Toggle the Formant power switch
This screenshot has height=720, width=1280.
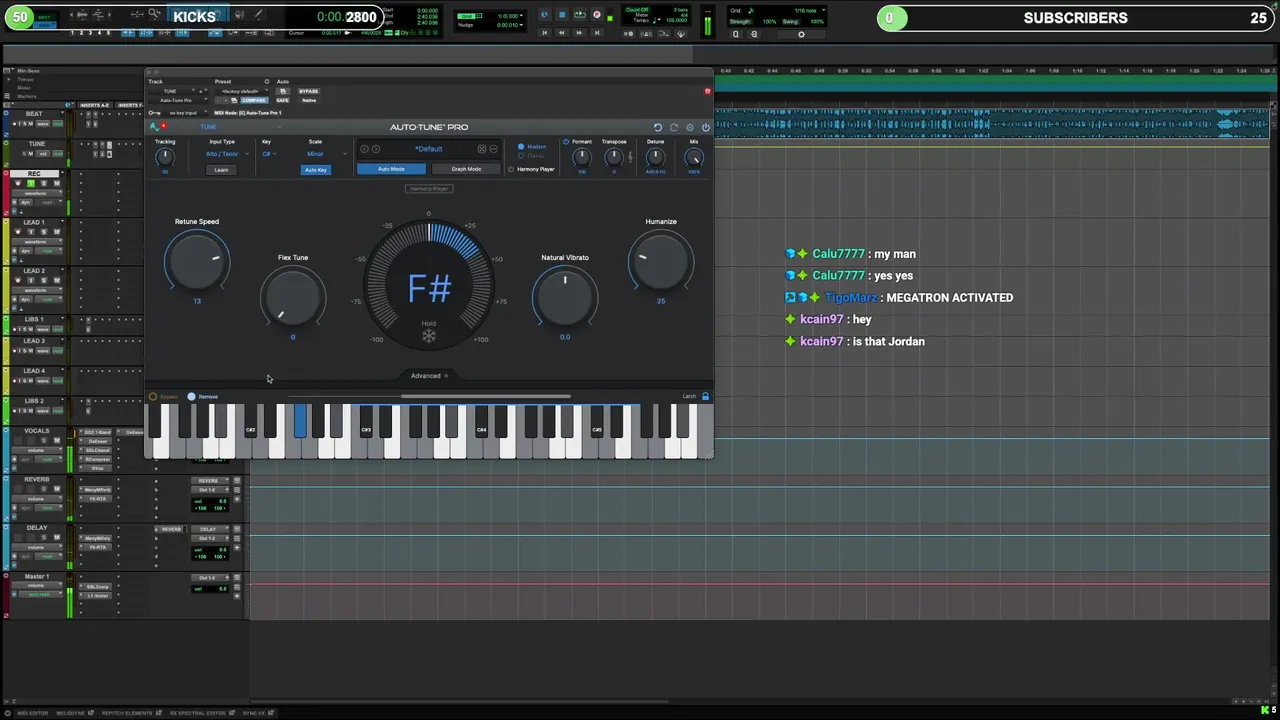coord(566,142)
